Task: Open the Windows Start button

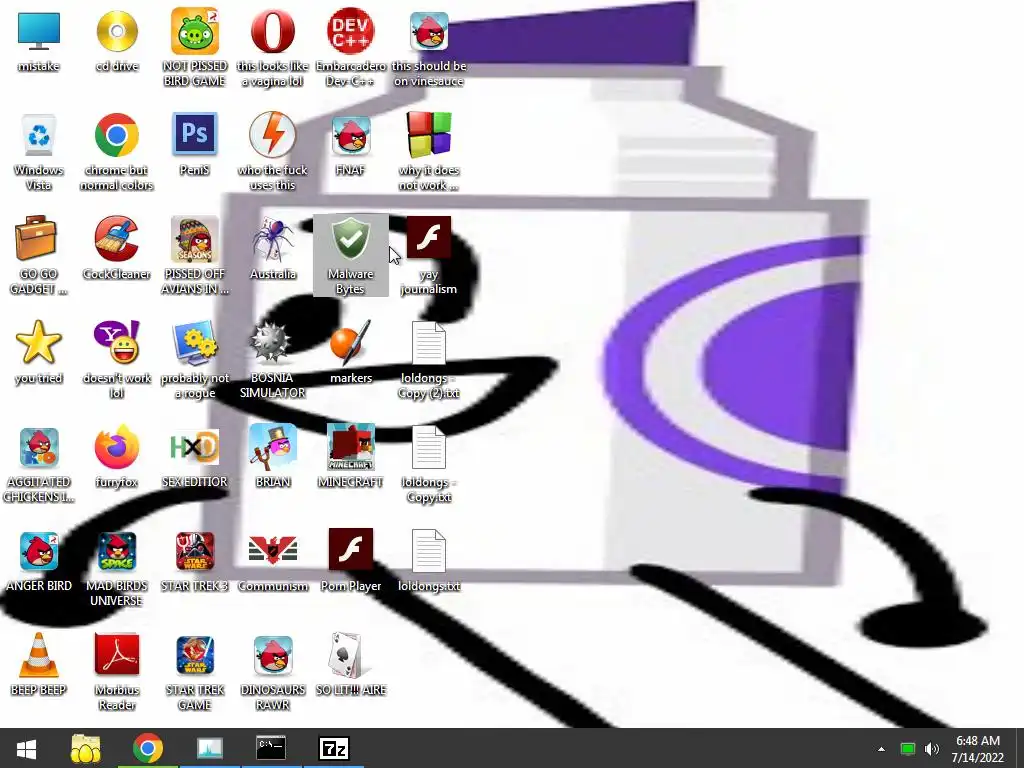Action: 26,748
